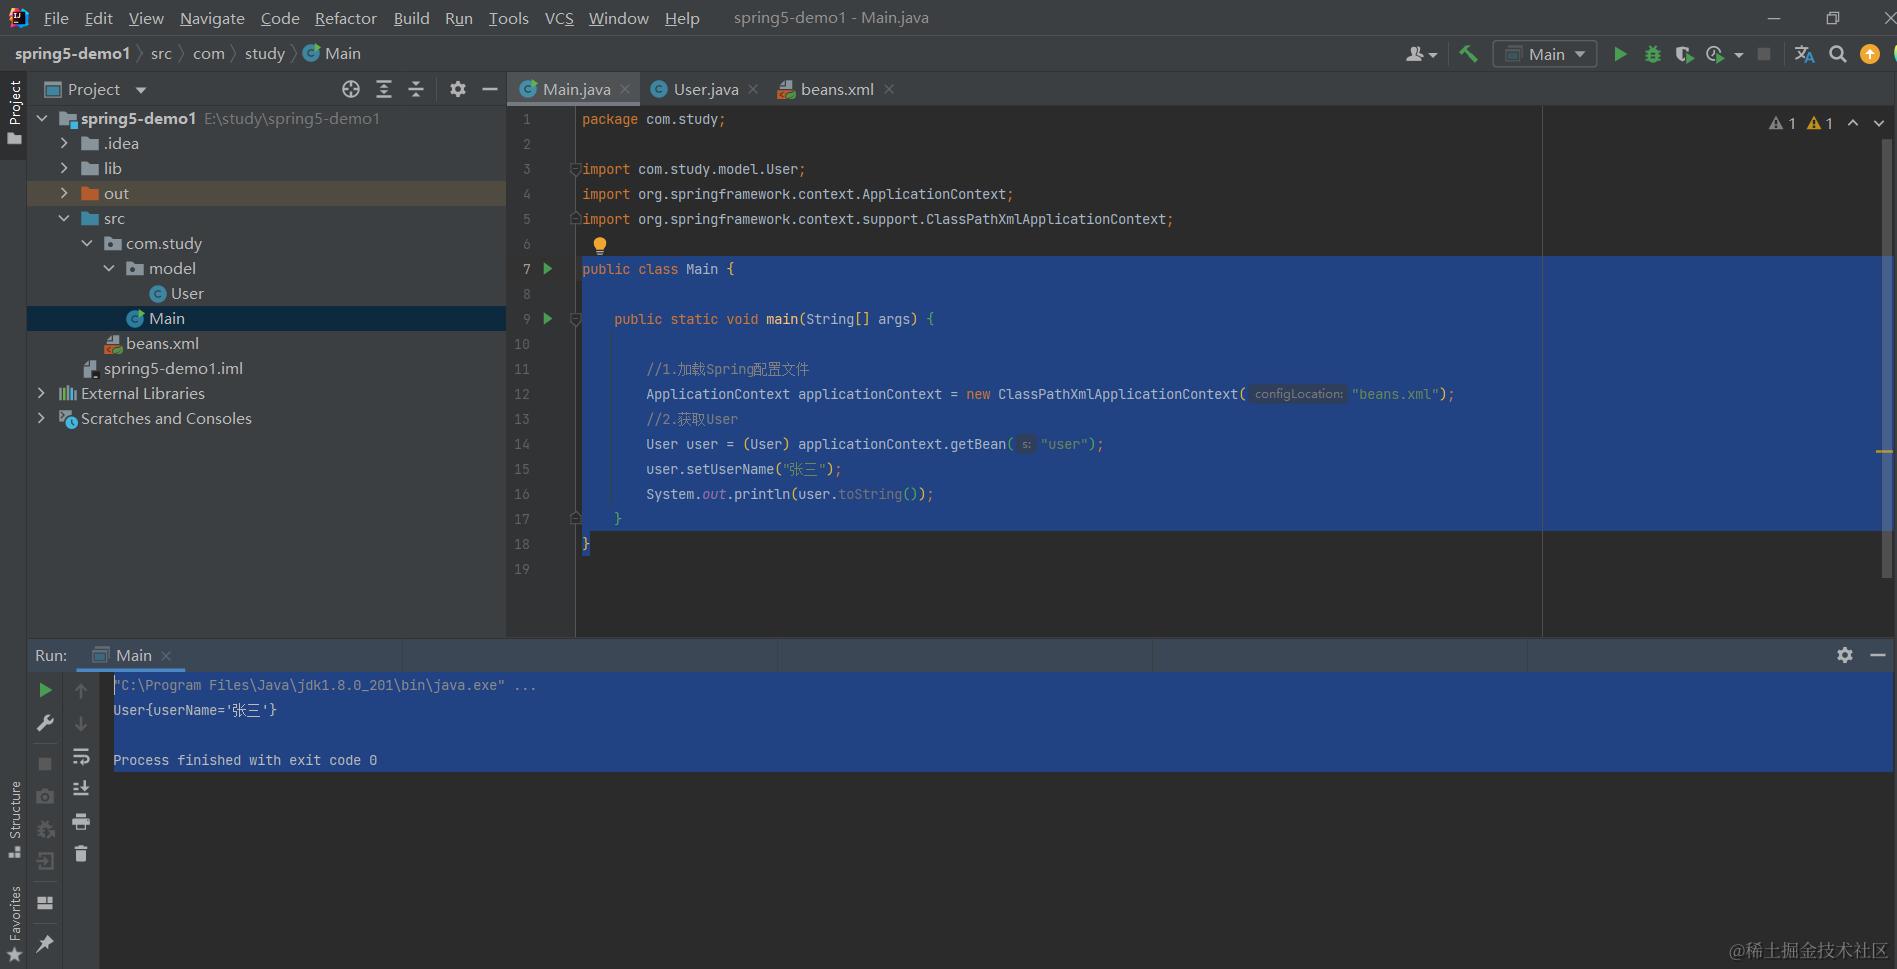The image size is (1897, 969).
Task: Hide the Run tool window
Action: [1878, 655]
